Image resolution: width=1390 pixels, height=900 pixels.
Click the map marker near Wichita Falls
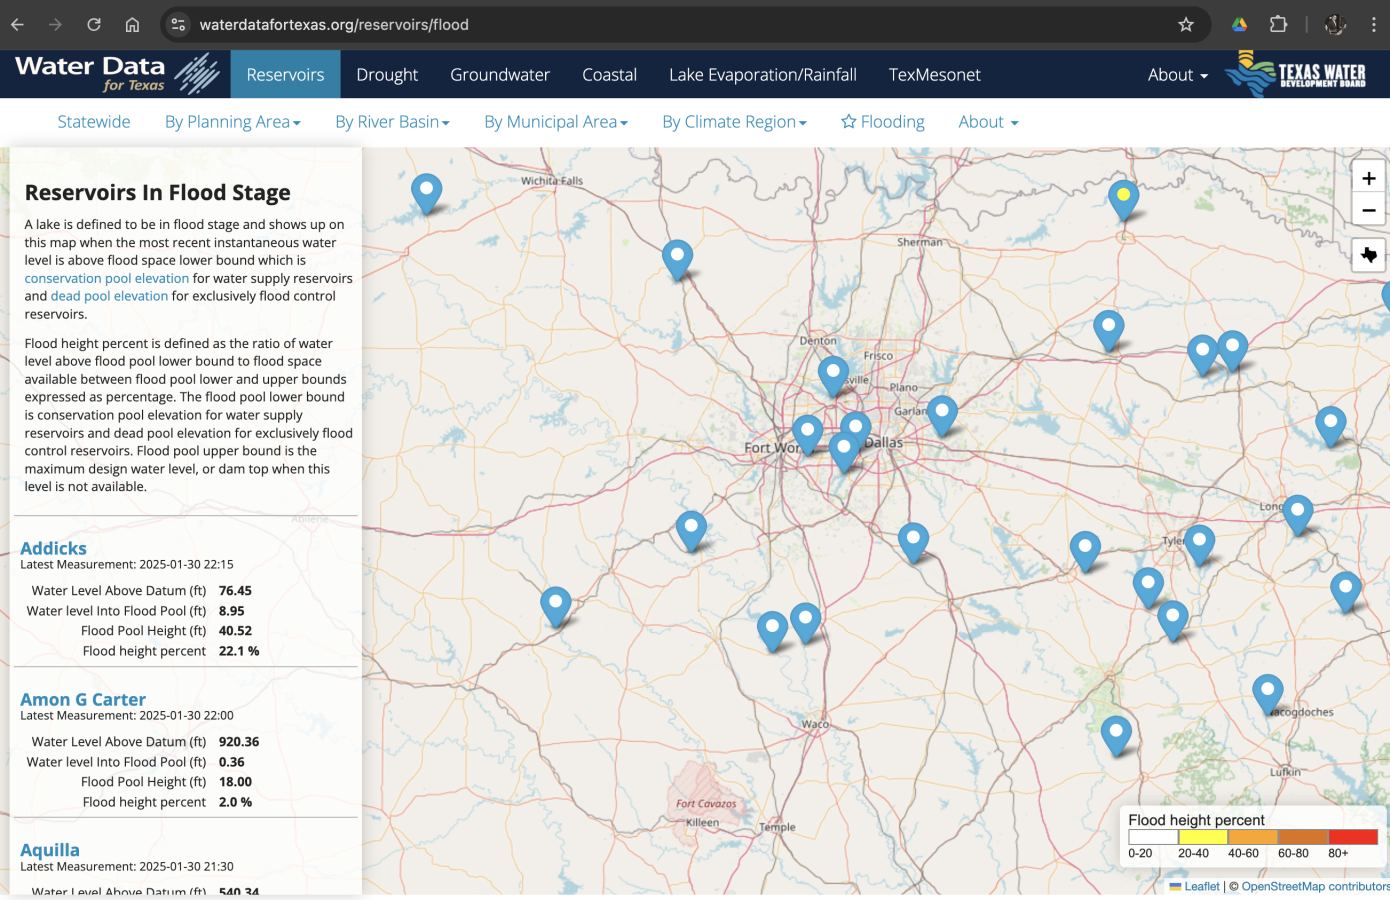point(426,190)
